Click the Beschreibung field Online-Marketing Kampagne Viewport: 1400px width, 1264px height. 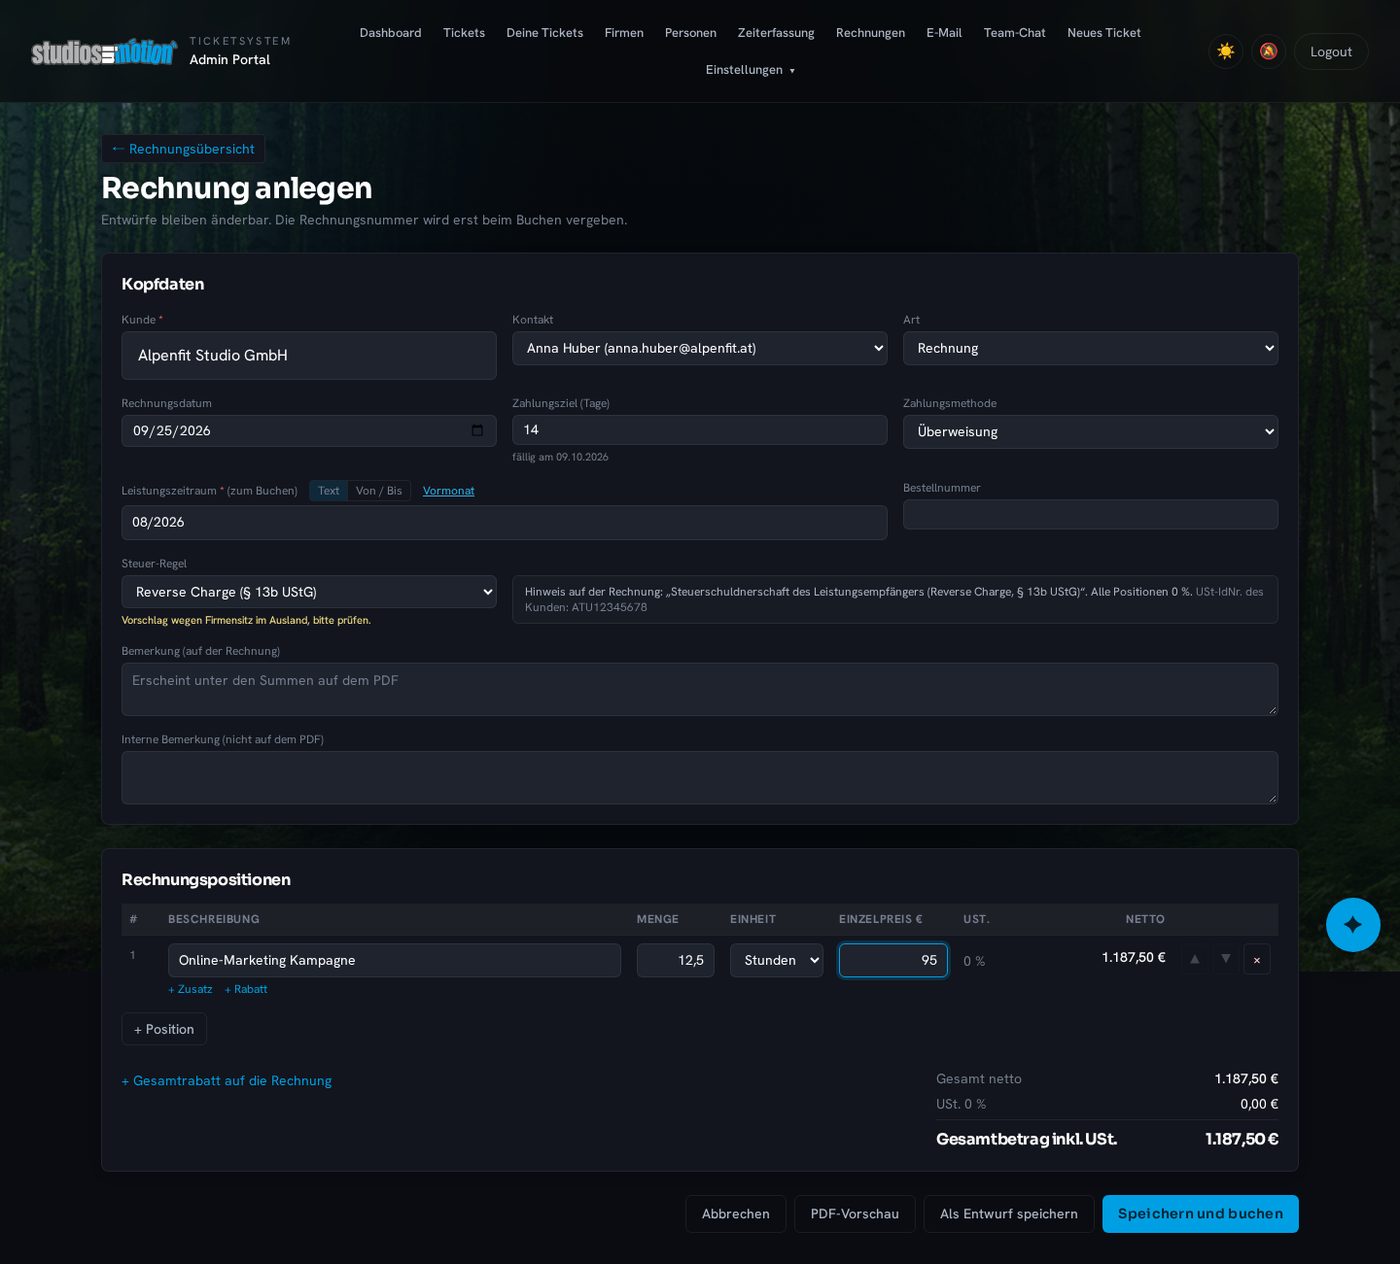point(394,960)
